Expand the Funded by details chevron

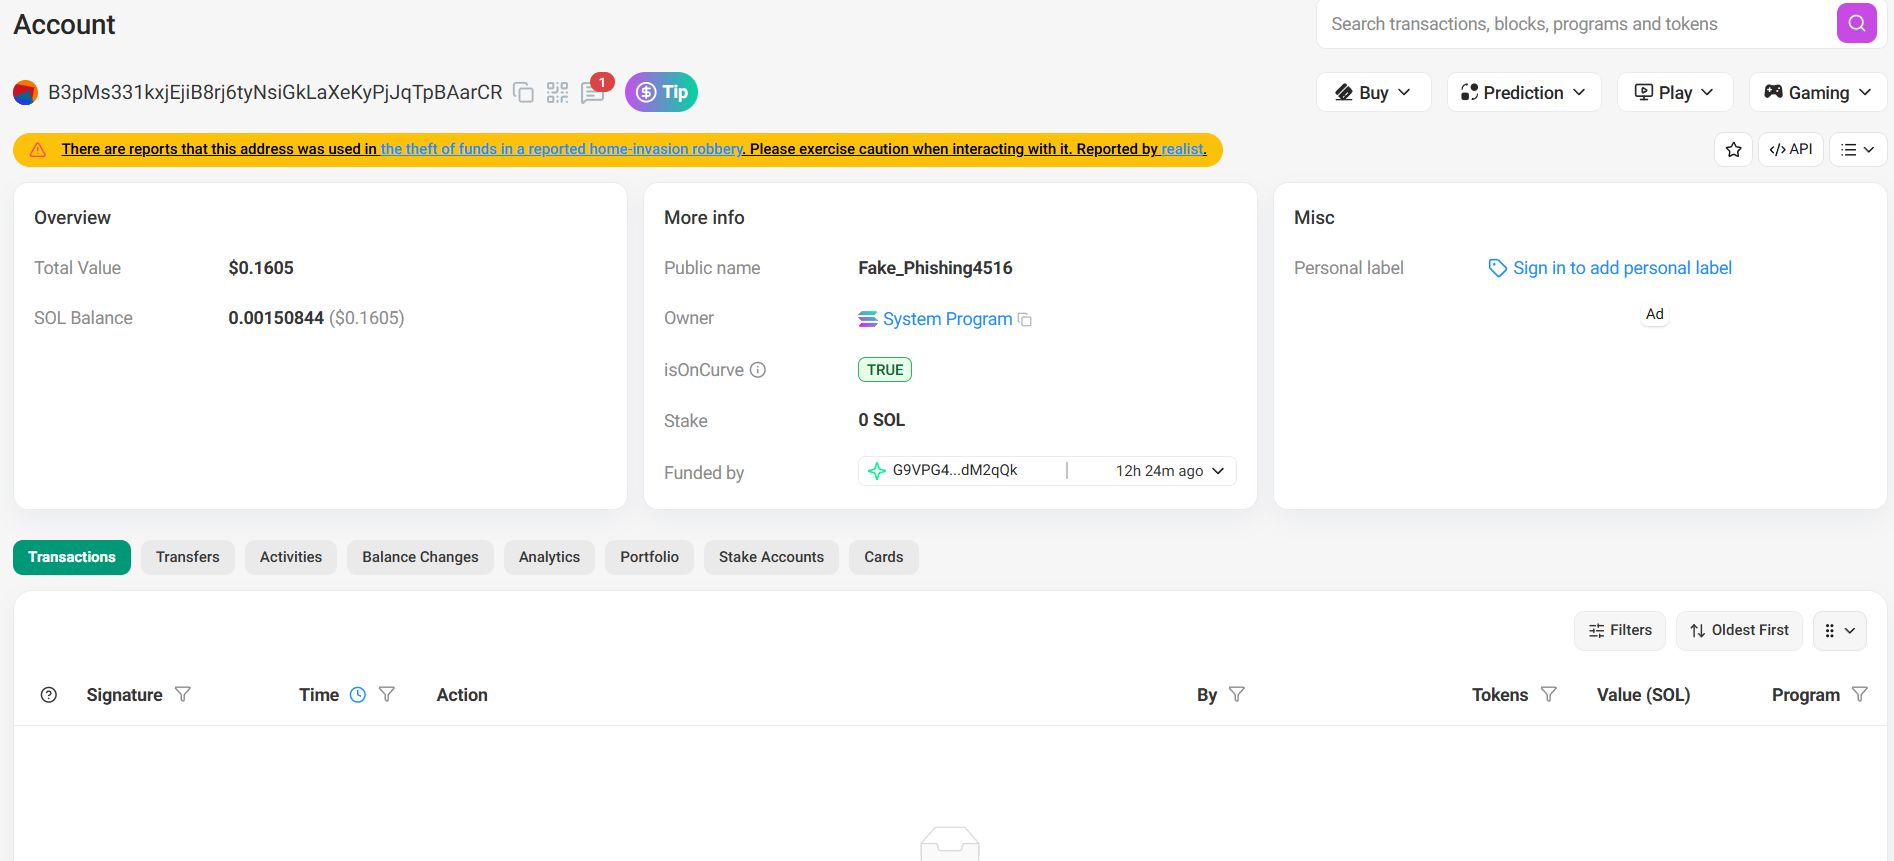(1218, 471)
